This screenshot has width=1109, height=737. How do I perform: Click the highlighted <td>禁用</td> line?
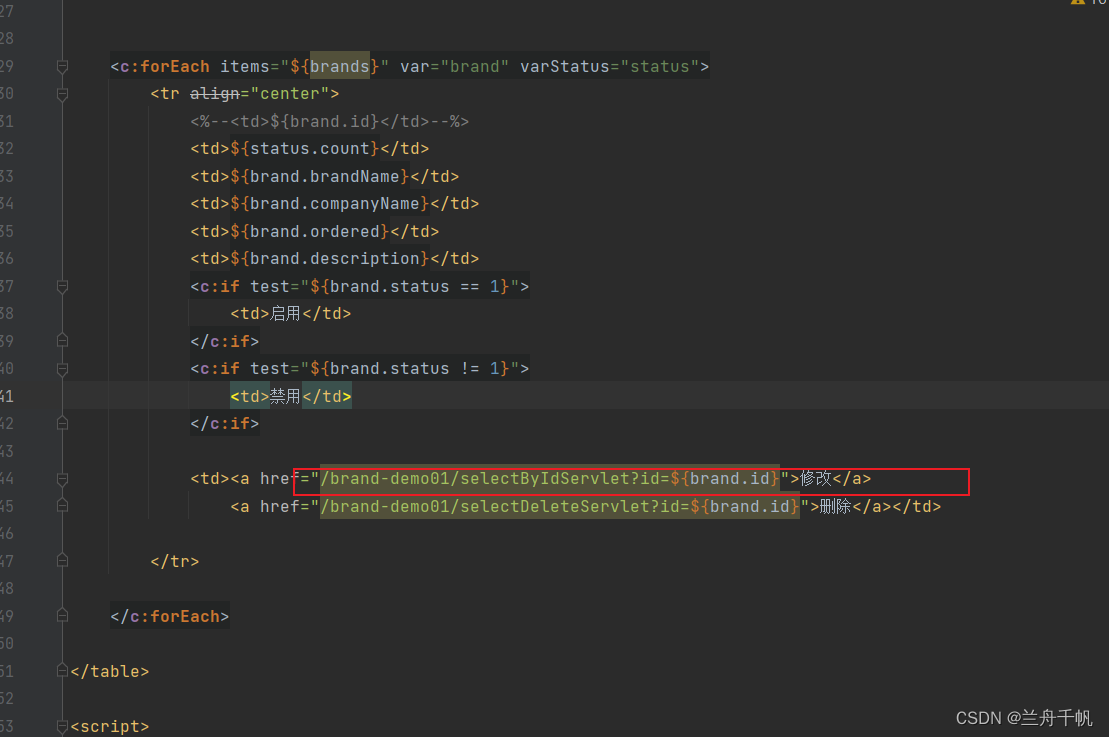point(291,396)
